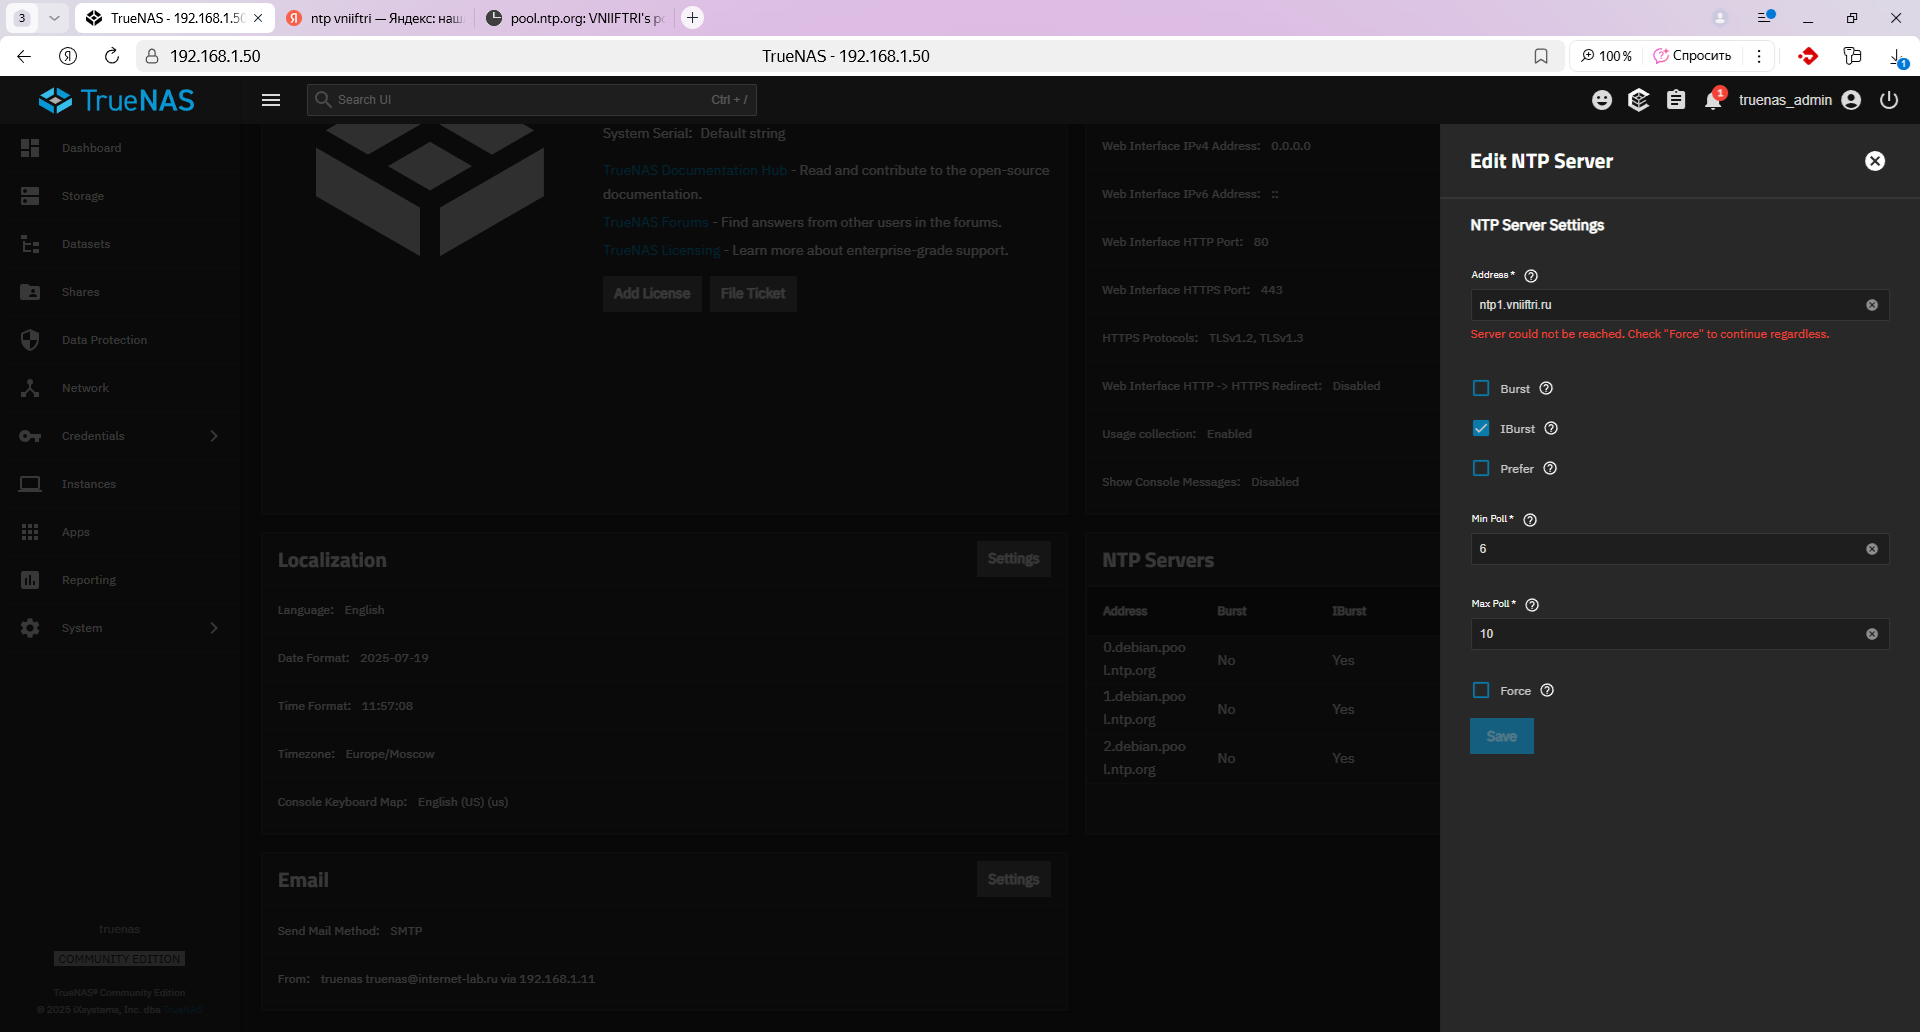Switch to the pool.ntp.org VNIIFTRI tab
Viewport: 1920px width, 1032px height.
(575, 18)
